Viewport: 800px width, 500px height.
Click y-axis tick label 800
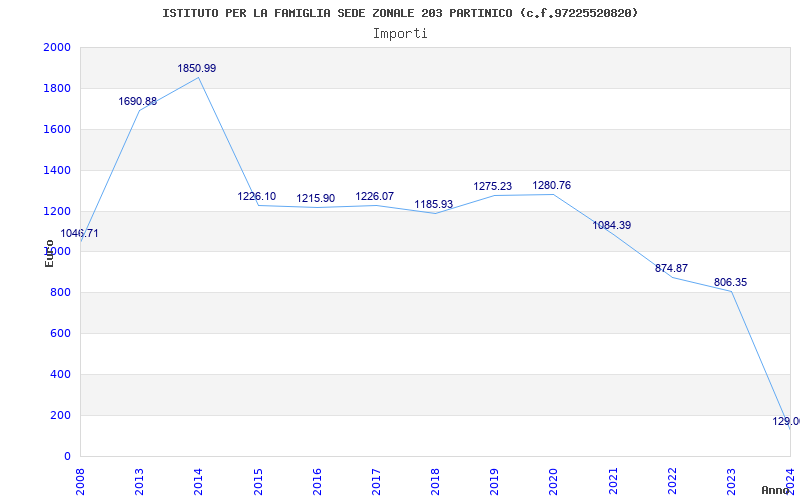tap(61, 293)
